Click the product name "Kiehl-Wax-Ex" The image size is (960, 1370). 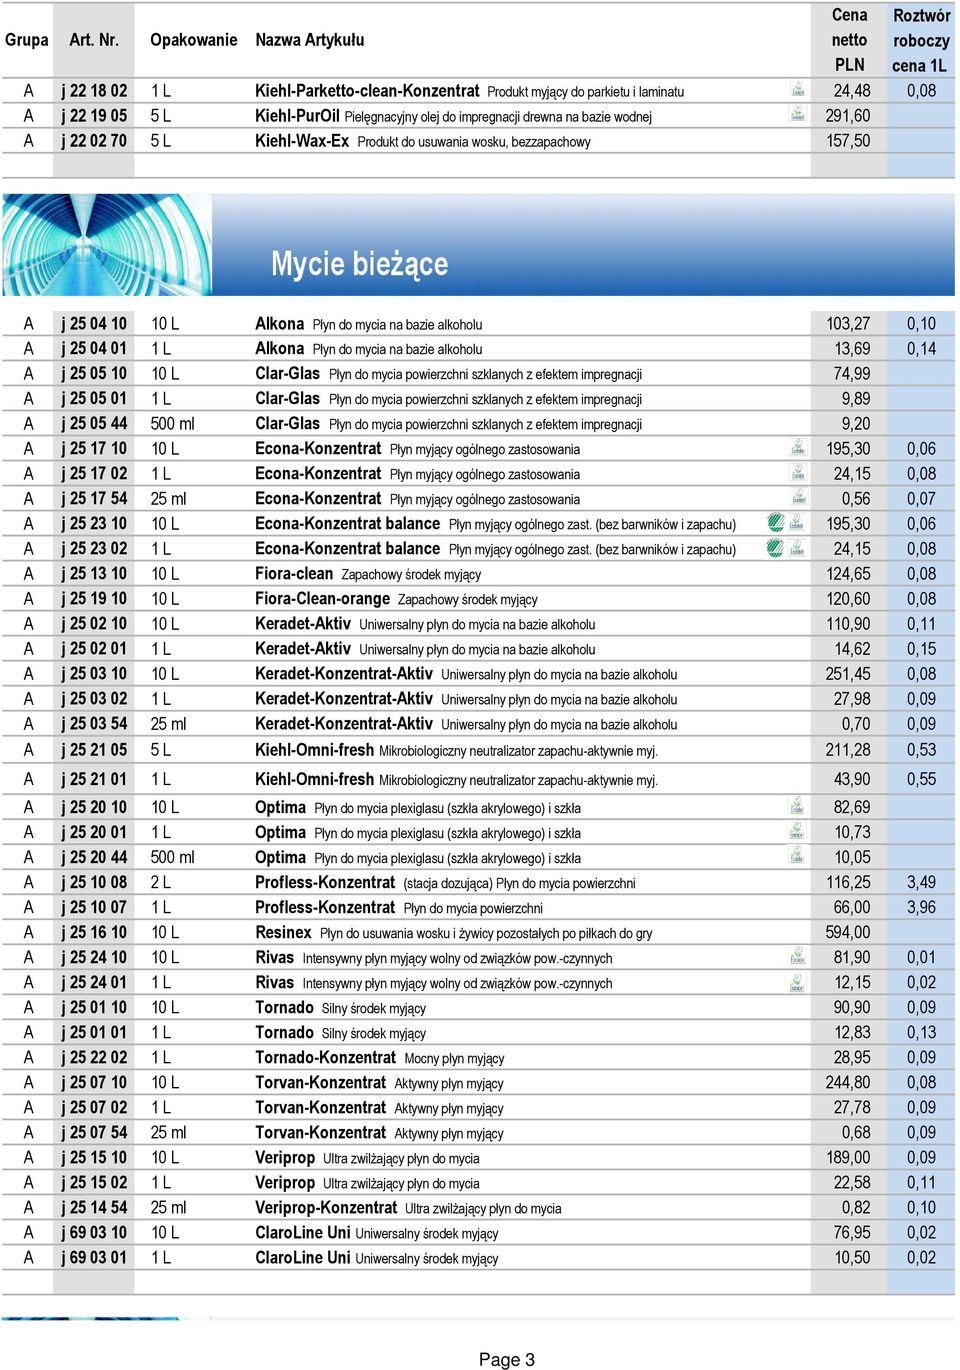[302, 141]
